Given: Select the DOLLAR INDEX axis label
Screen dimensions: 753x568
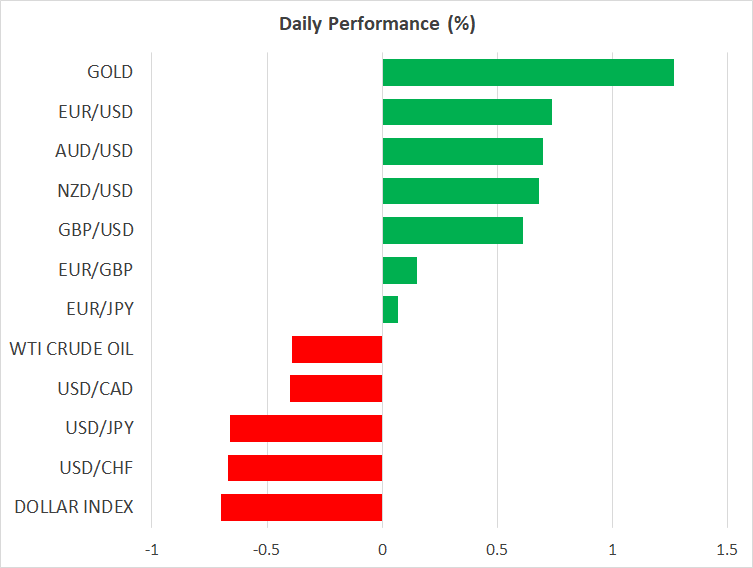Looking at the screenshot, I should (74, 507).
